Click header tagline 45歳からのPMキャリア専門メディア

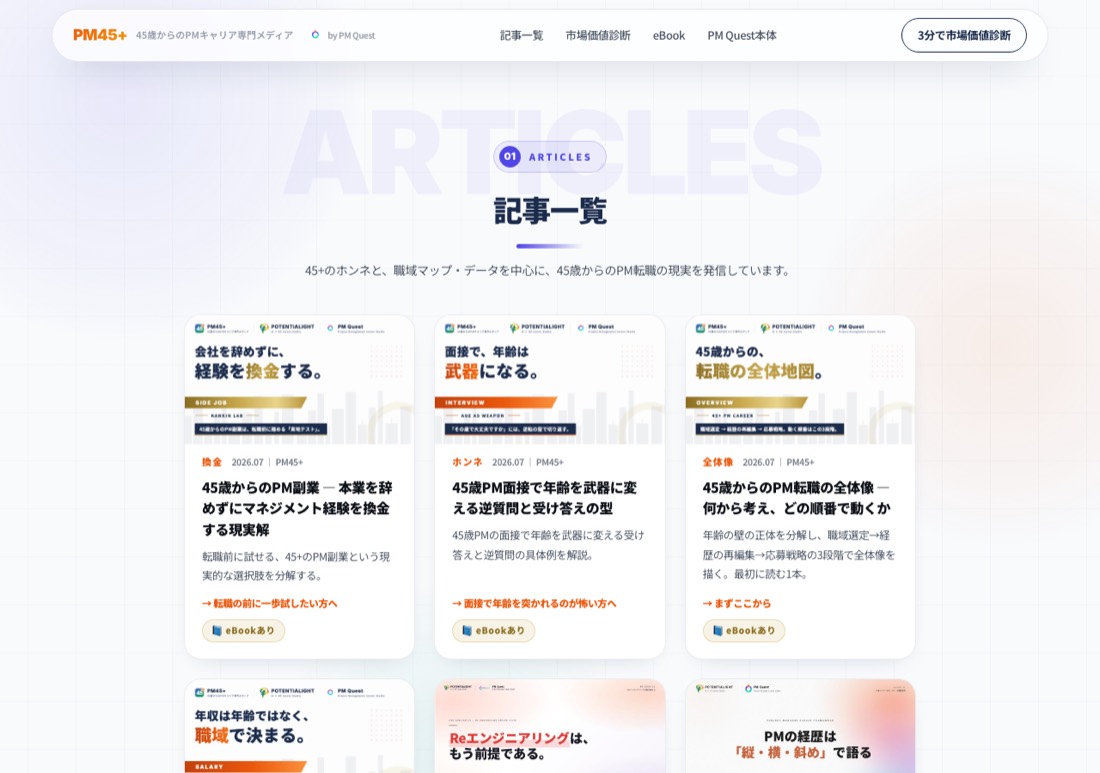tap(215, 35)
